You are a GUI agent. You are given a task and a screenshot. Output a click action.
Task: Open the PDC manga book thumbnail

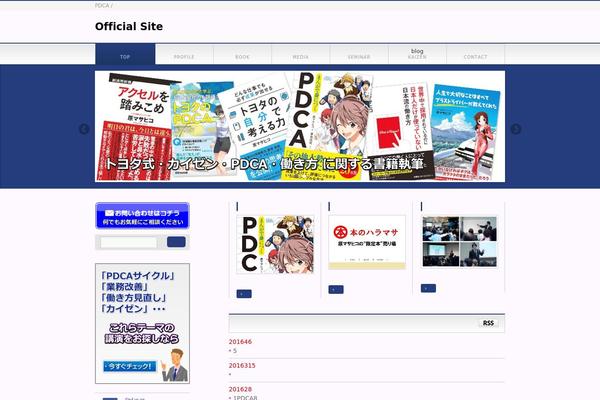pyautogui.click(x=275, y=244)
